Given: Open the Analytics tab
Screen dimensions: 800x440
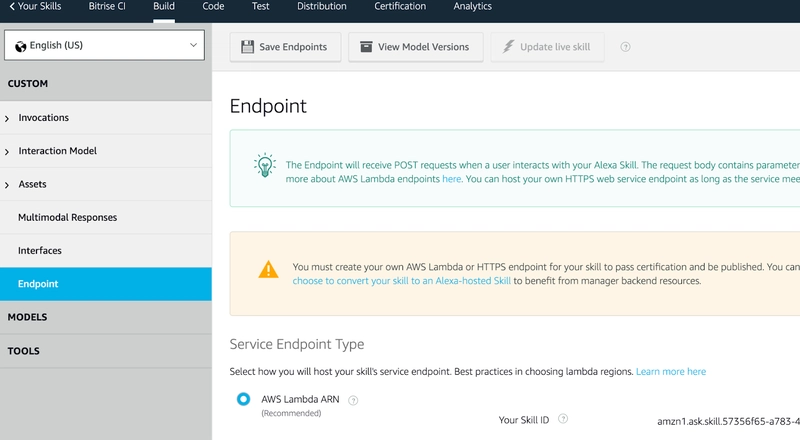Looking at the screenshot, I should 472,6.
